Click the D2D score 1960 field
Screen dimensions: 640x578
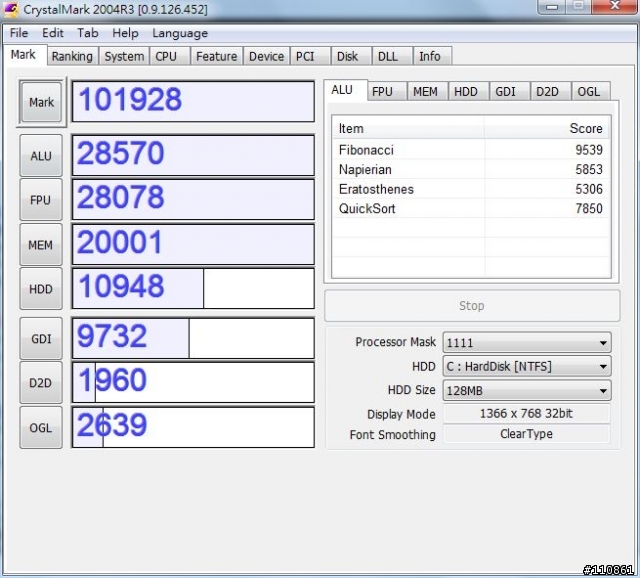(x=193, y=382)
